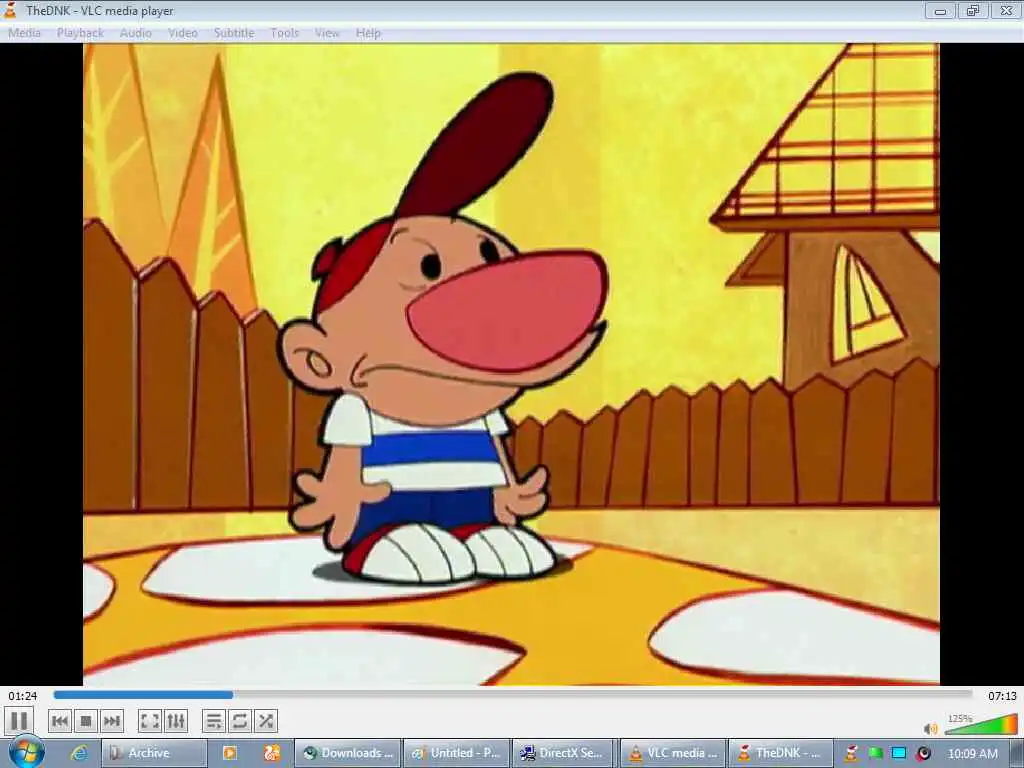Open the Playback menu
1024x768 pixels.
click(80, 33)
